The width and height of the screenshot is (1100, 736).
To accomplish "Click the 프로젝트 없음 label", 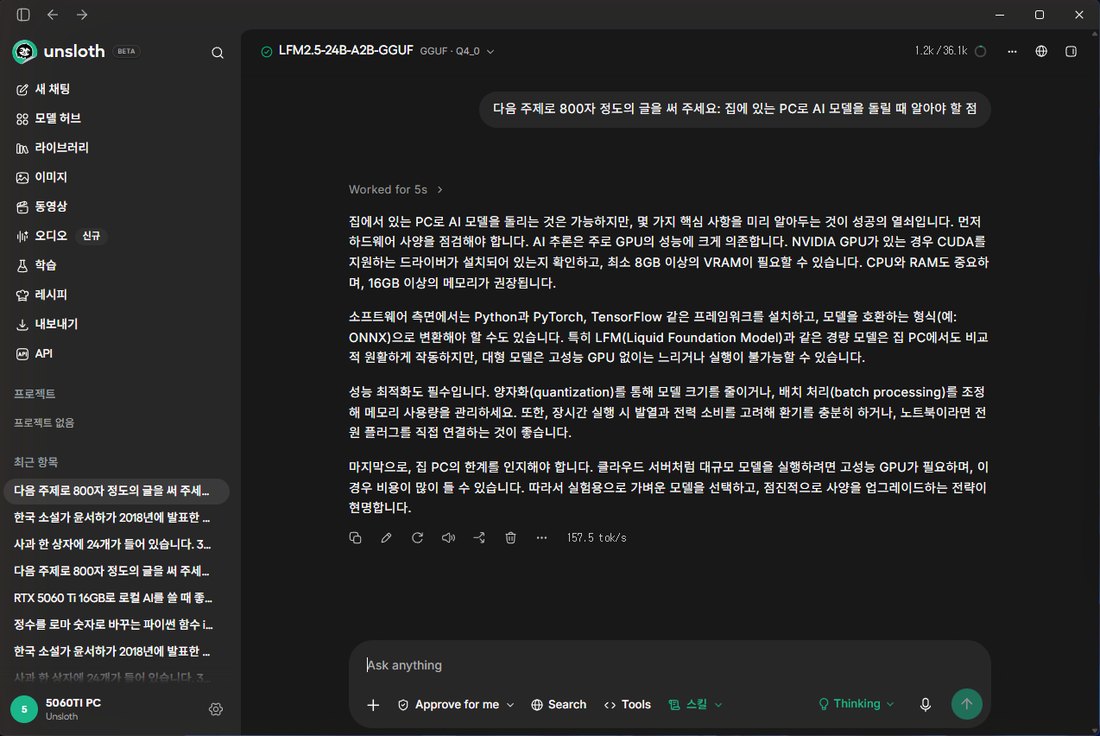I will point(44,422).
